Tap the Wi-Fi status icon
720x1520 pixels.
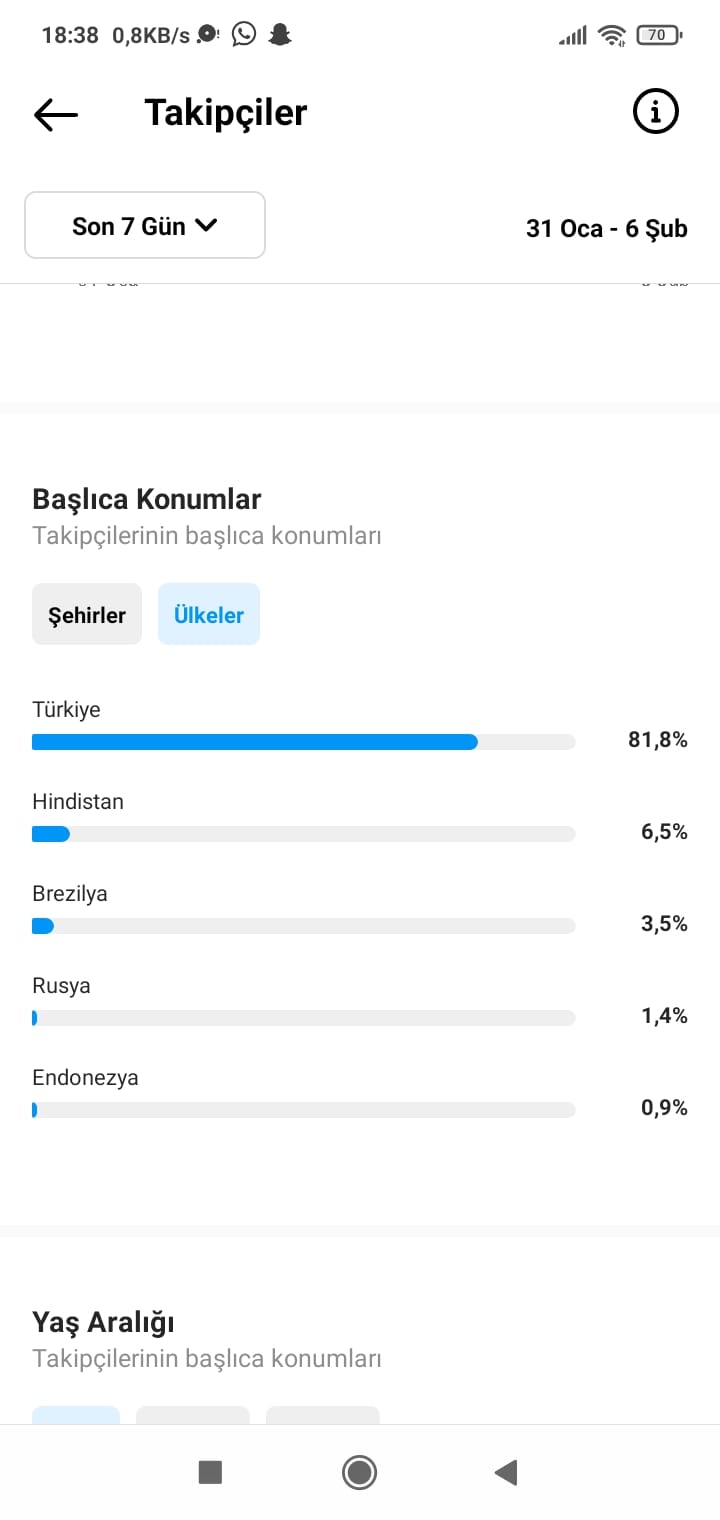click(x=611, y=36)
